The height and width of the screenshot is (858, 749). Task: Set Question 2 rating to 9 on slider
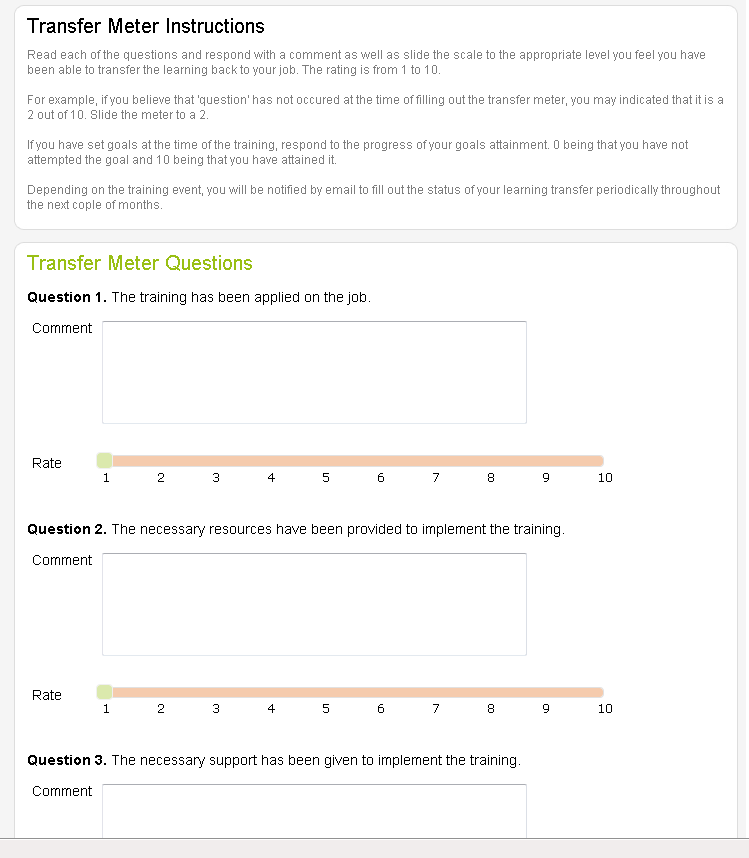[x=545, y=692]
